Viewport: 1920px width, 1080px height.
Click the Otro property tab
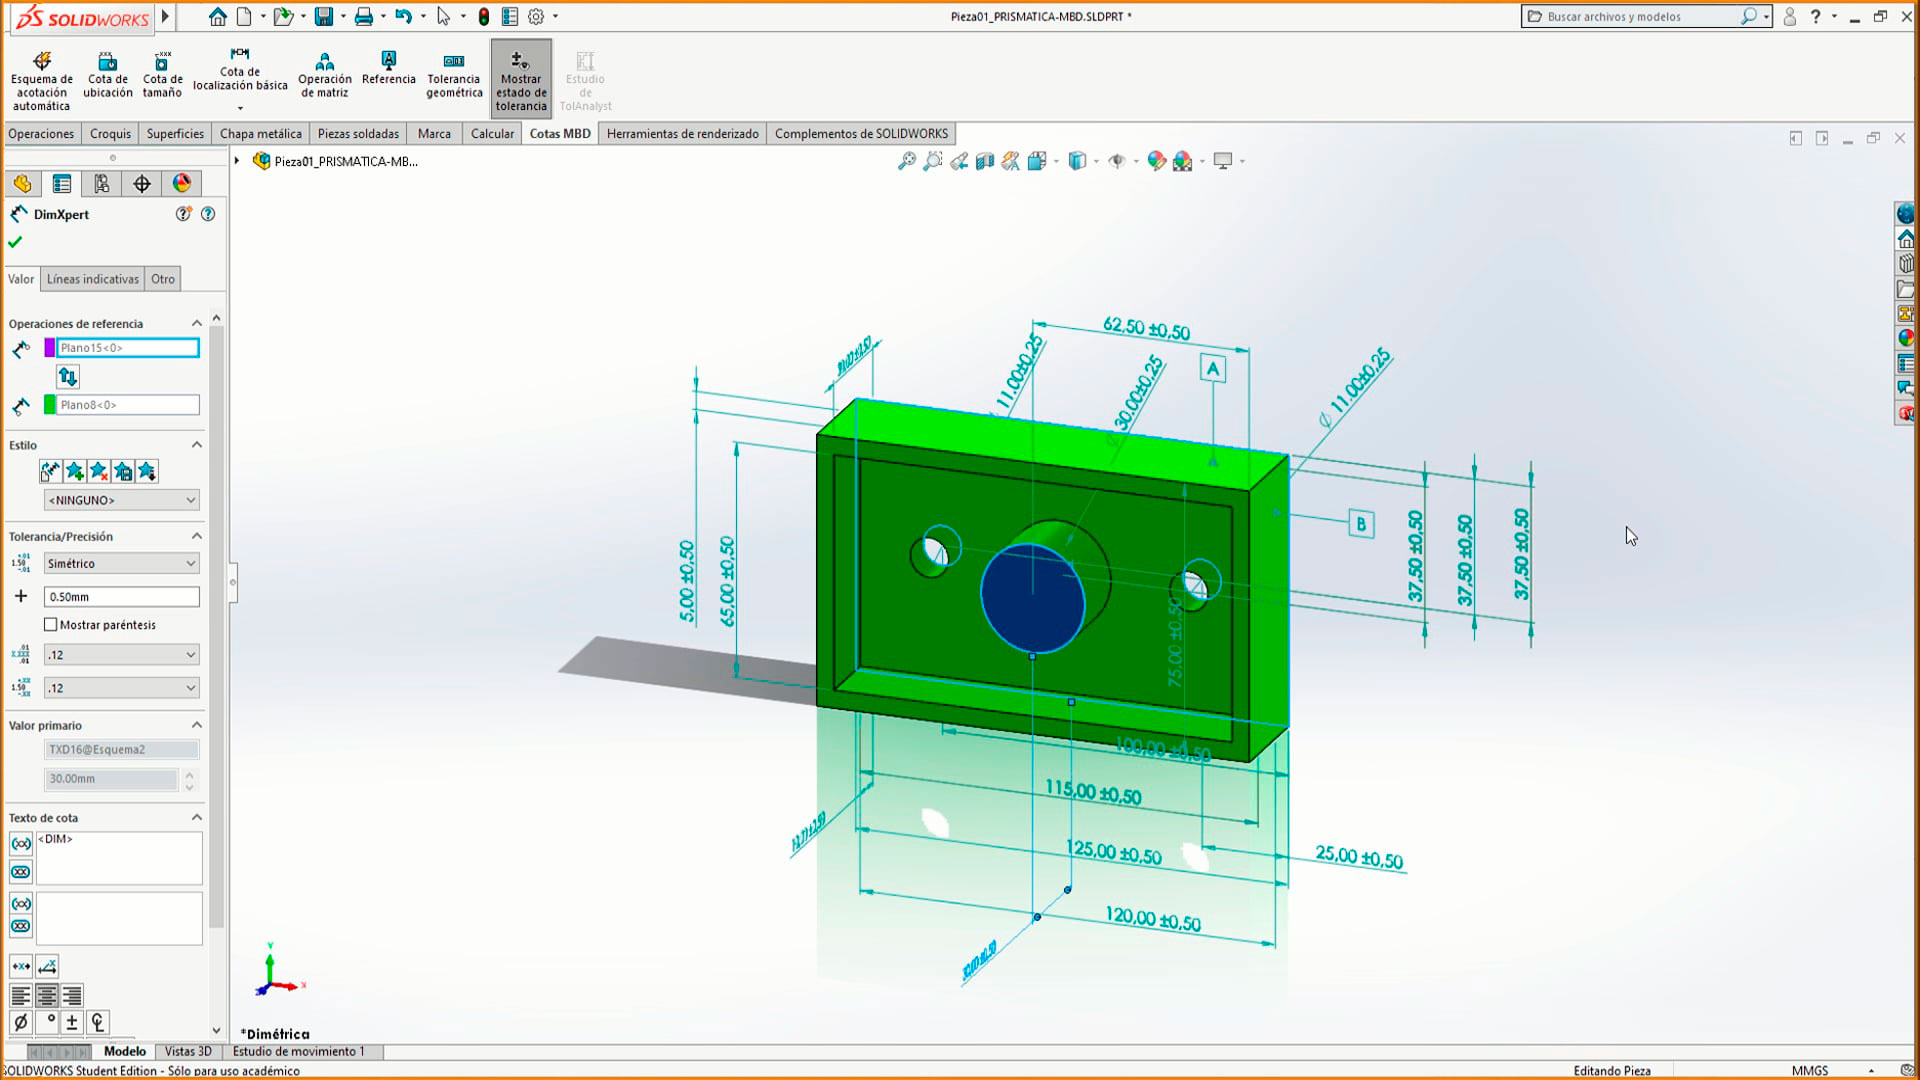coord(163,279)
